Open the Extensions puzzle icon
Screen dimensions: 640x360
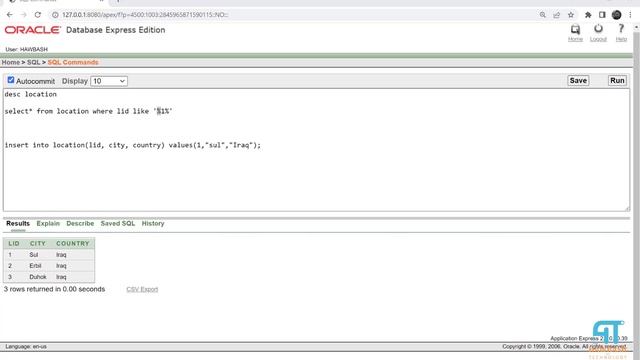(x=588, y=15)
